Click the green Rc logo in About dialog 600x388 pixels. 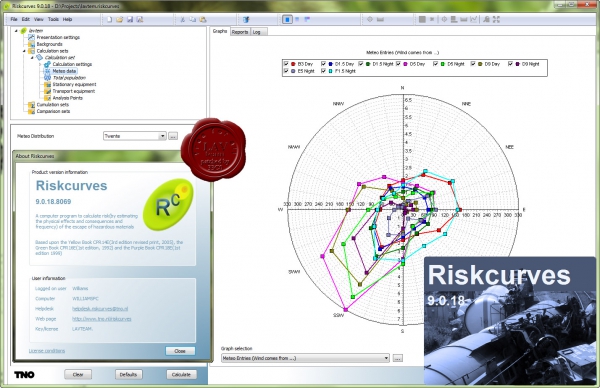(x=168, y=205)
